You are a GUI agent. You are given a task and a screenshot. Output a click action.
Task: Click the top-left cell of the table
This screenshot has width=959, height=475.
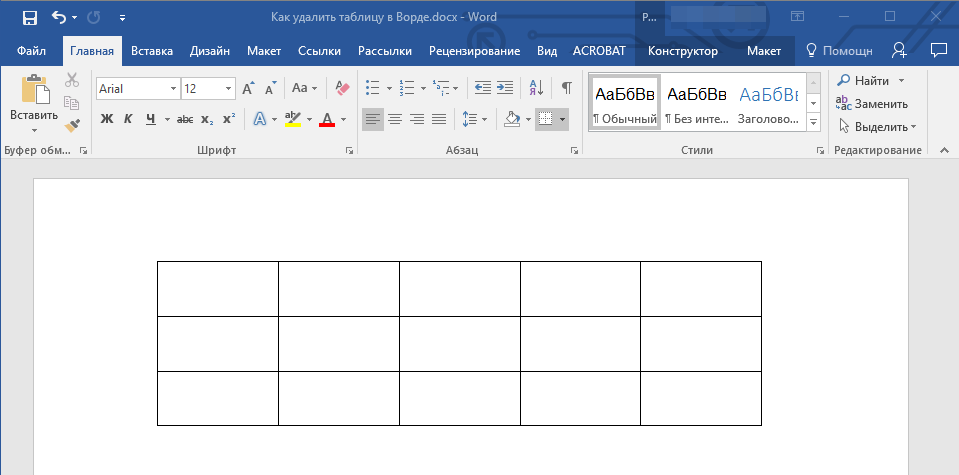coord(217,289)
